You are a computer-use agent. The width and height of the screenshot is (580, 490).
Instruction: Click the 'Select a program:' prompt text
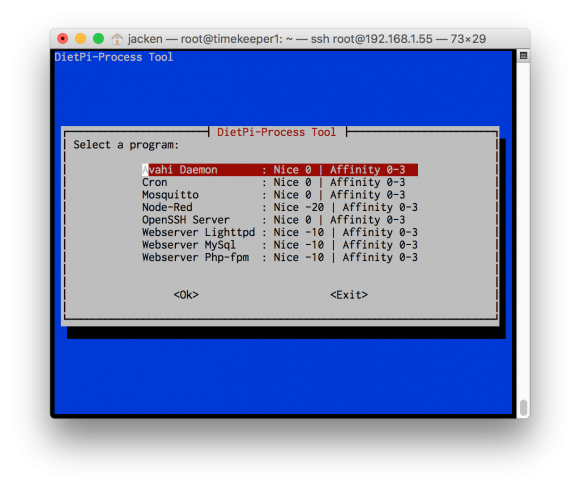(x=126, y=145)
